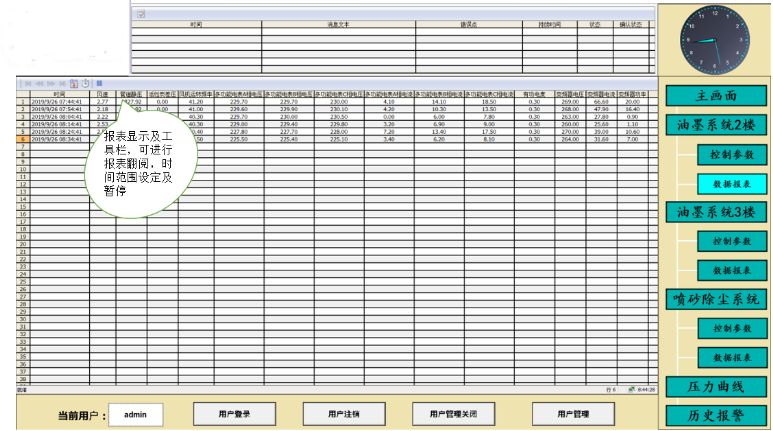Viewport: 773px width, 431px height.
Task: Click the clock icon in report toolbar
Action: point(86,83)
